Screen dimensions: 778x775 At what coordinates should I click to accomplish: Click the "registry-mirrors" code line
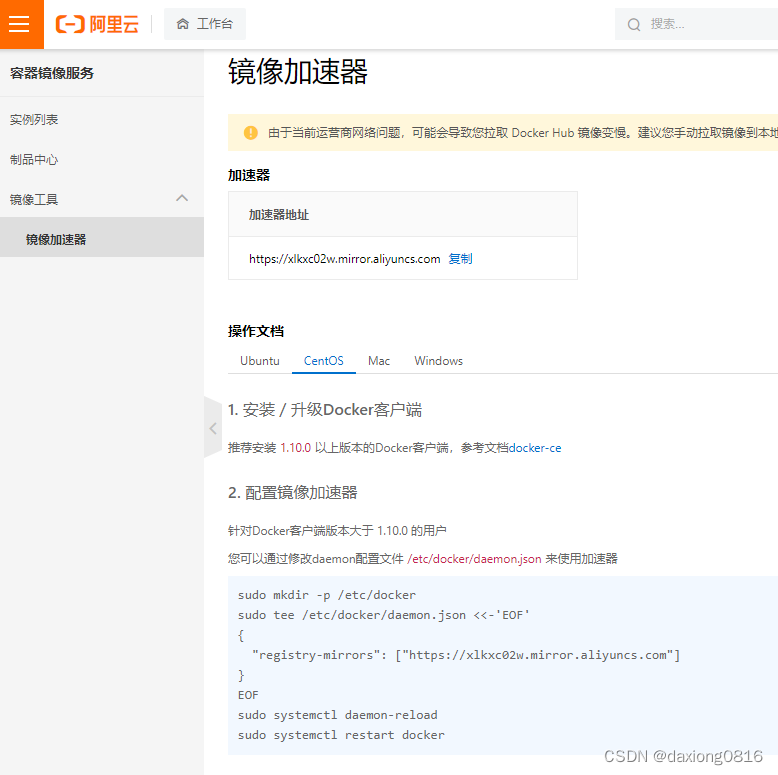(x=466, y=655)
